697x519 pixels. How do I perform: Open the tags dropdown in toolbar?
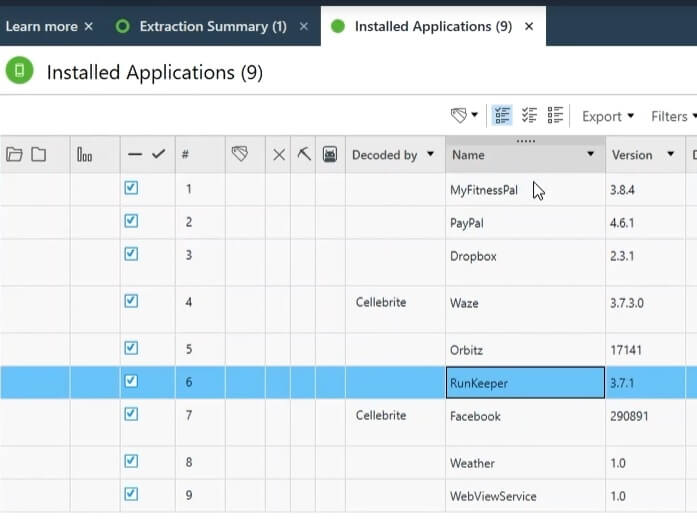click(464, 116)
